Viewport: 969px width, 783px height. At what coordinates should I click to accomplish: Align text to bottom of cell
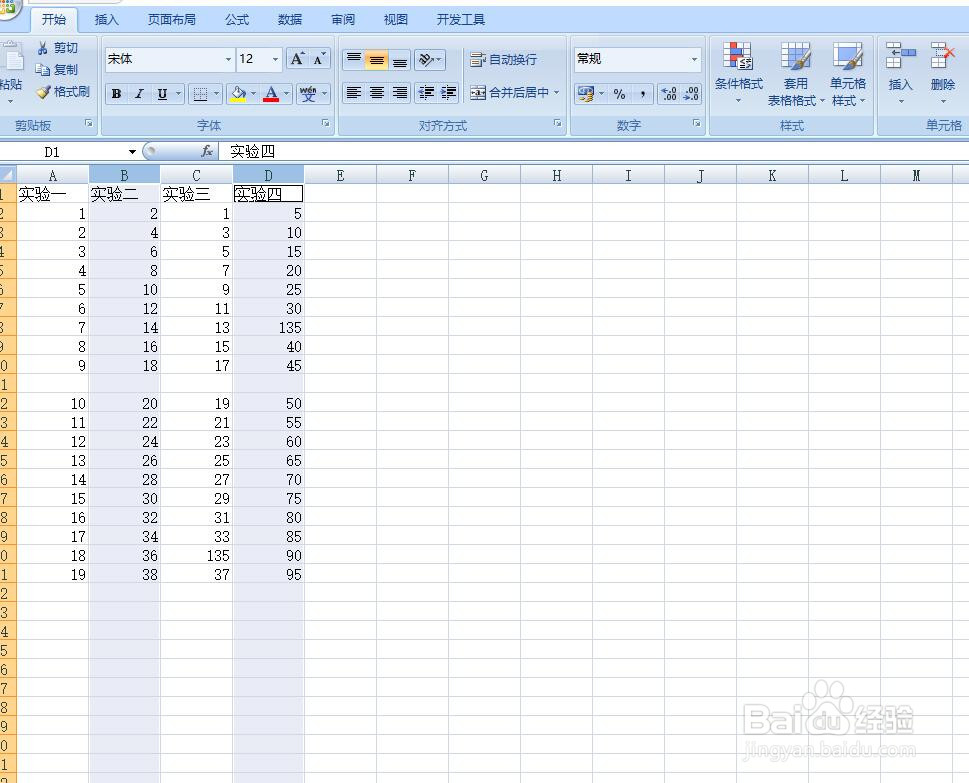400,59
